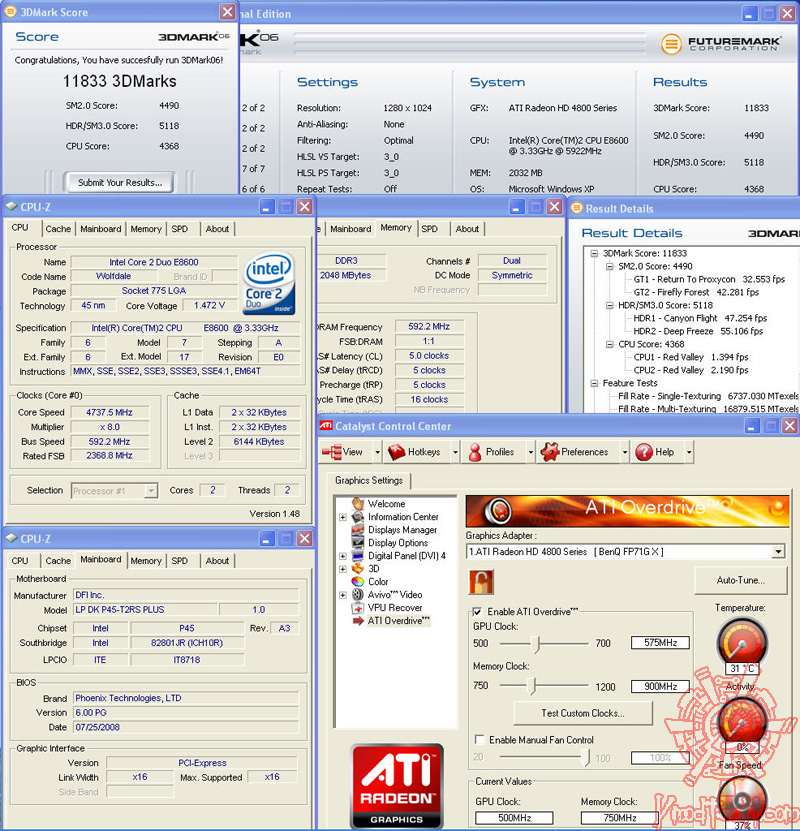800x831 pixels.
Task: Select the Color settings icon
Action: 358,581
